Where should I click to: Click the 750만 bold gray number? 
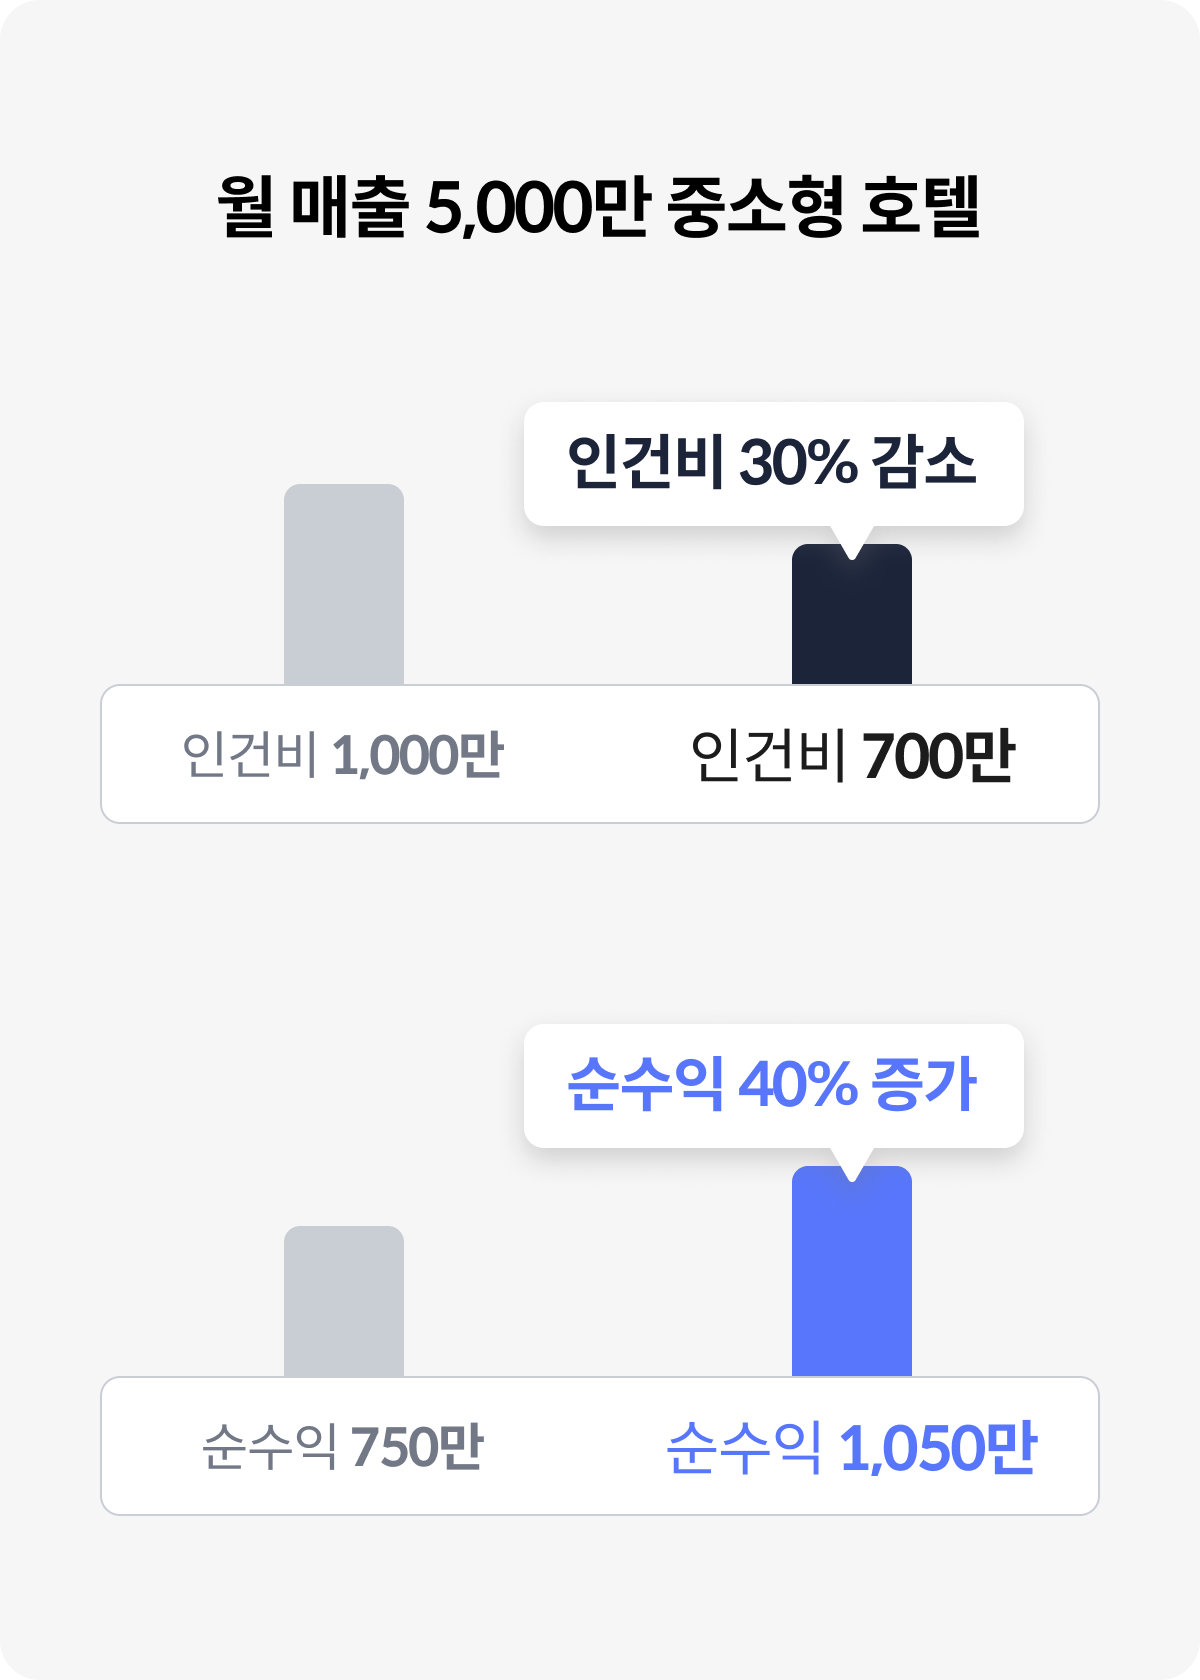418,1447
